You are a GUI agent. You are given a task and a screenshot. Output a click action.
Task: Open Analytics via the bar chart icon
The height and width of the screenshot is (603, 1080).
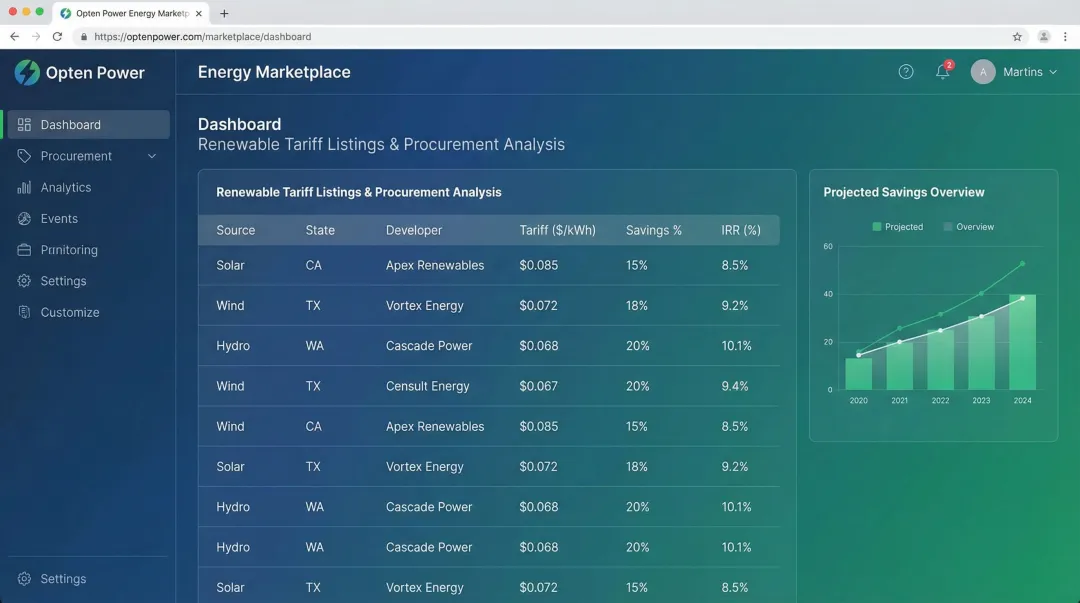pyautogui.click(x=24, y=187)
